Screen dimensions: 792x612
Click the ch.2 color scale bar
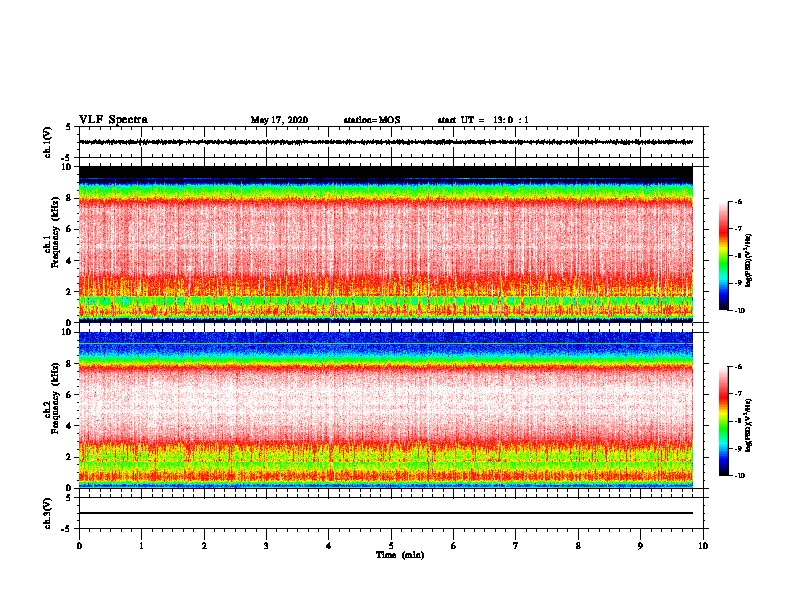point(723,421)
